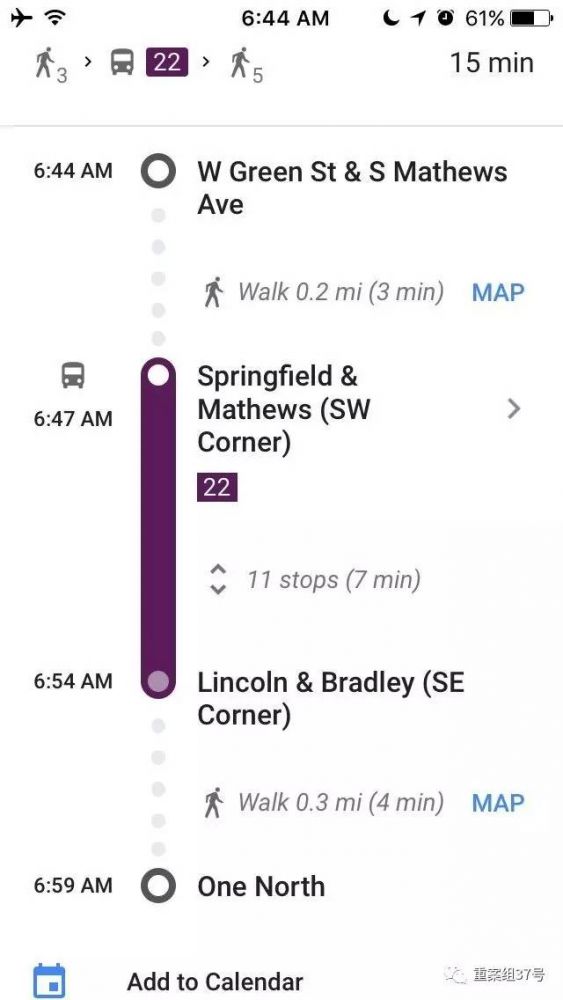Open Springfield & Mathews stop details chevron
This screenshot has width=563, height=1000.
514,408
